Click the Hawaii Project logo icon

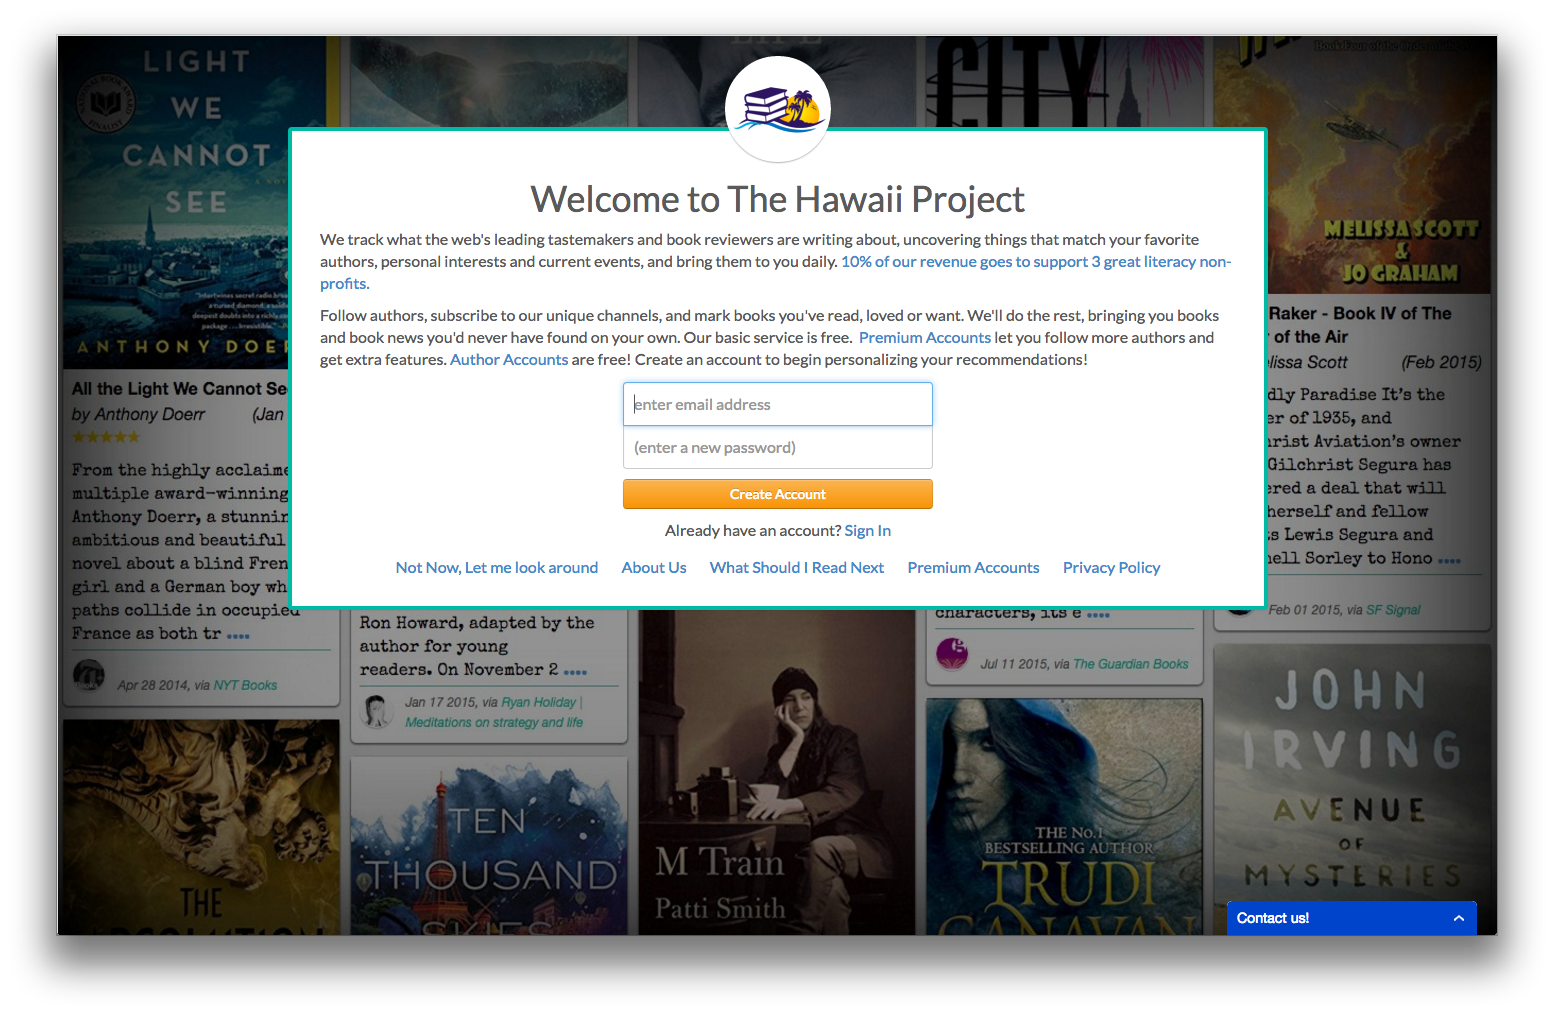click(x=777, y=108)
